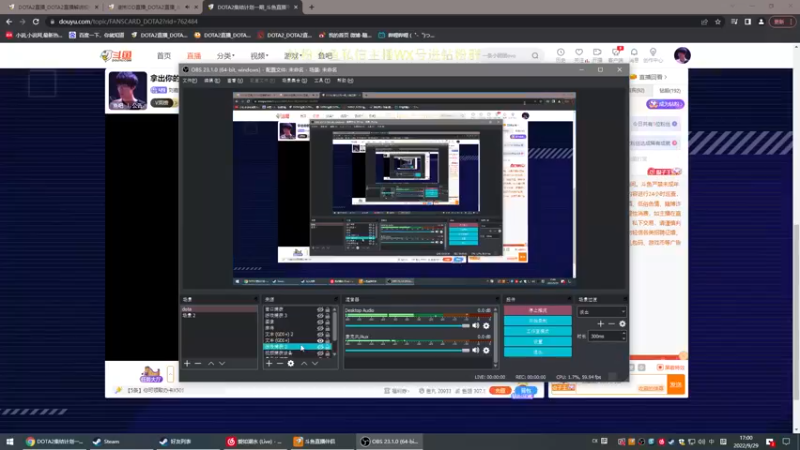Screen dimensions: 800x450
Task: Click sources list vertical scrollbar
Action: coord(334,329)
